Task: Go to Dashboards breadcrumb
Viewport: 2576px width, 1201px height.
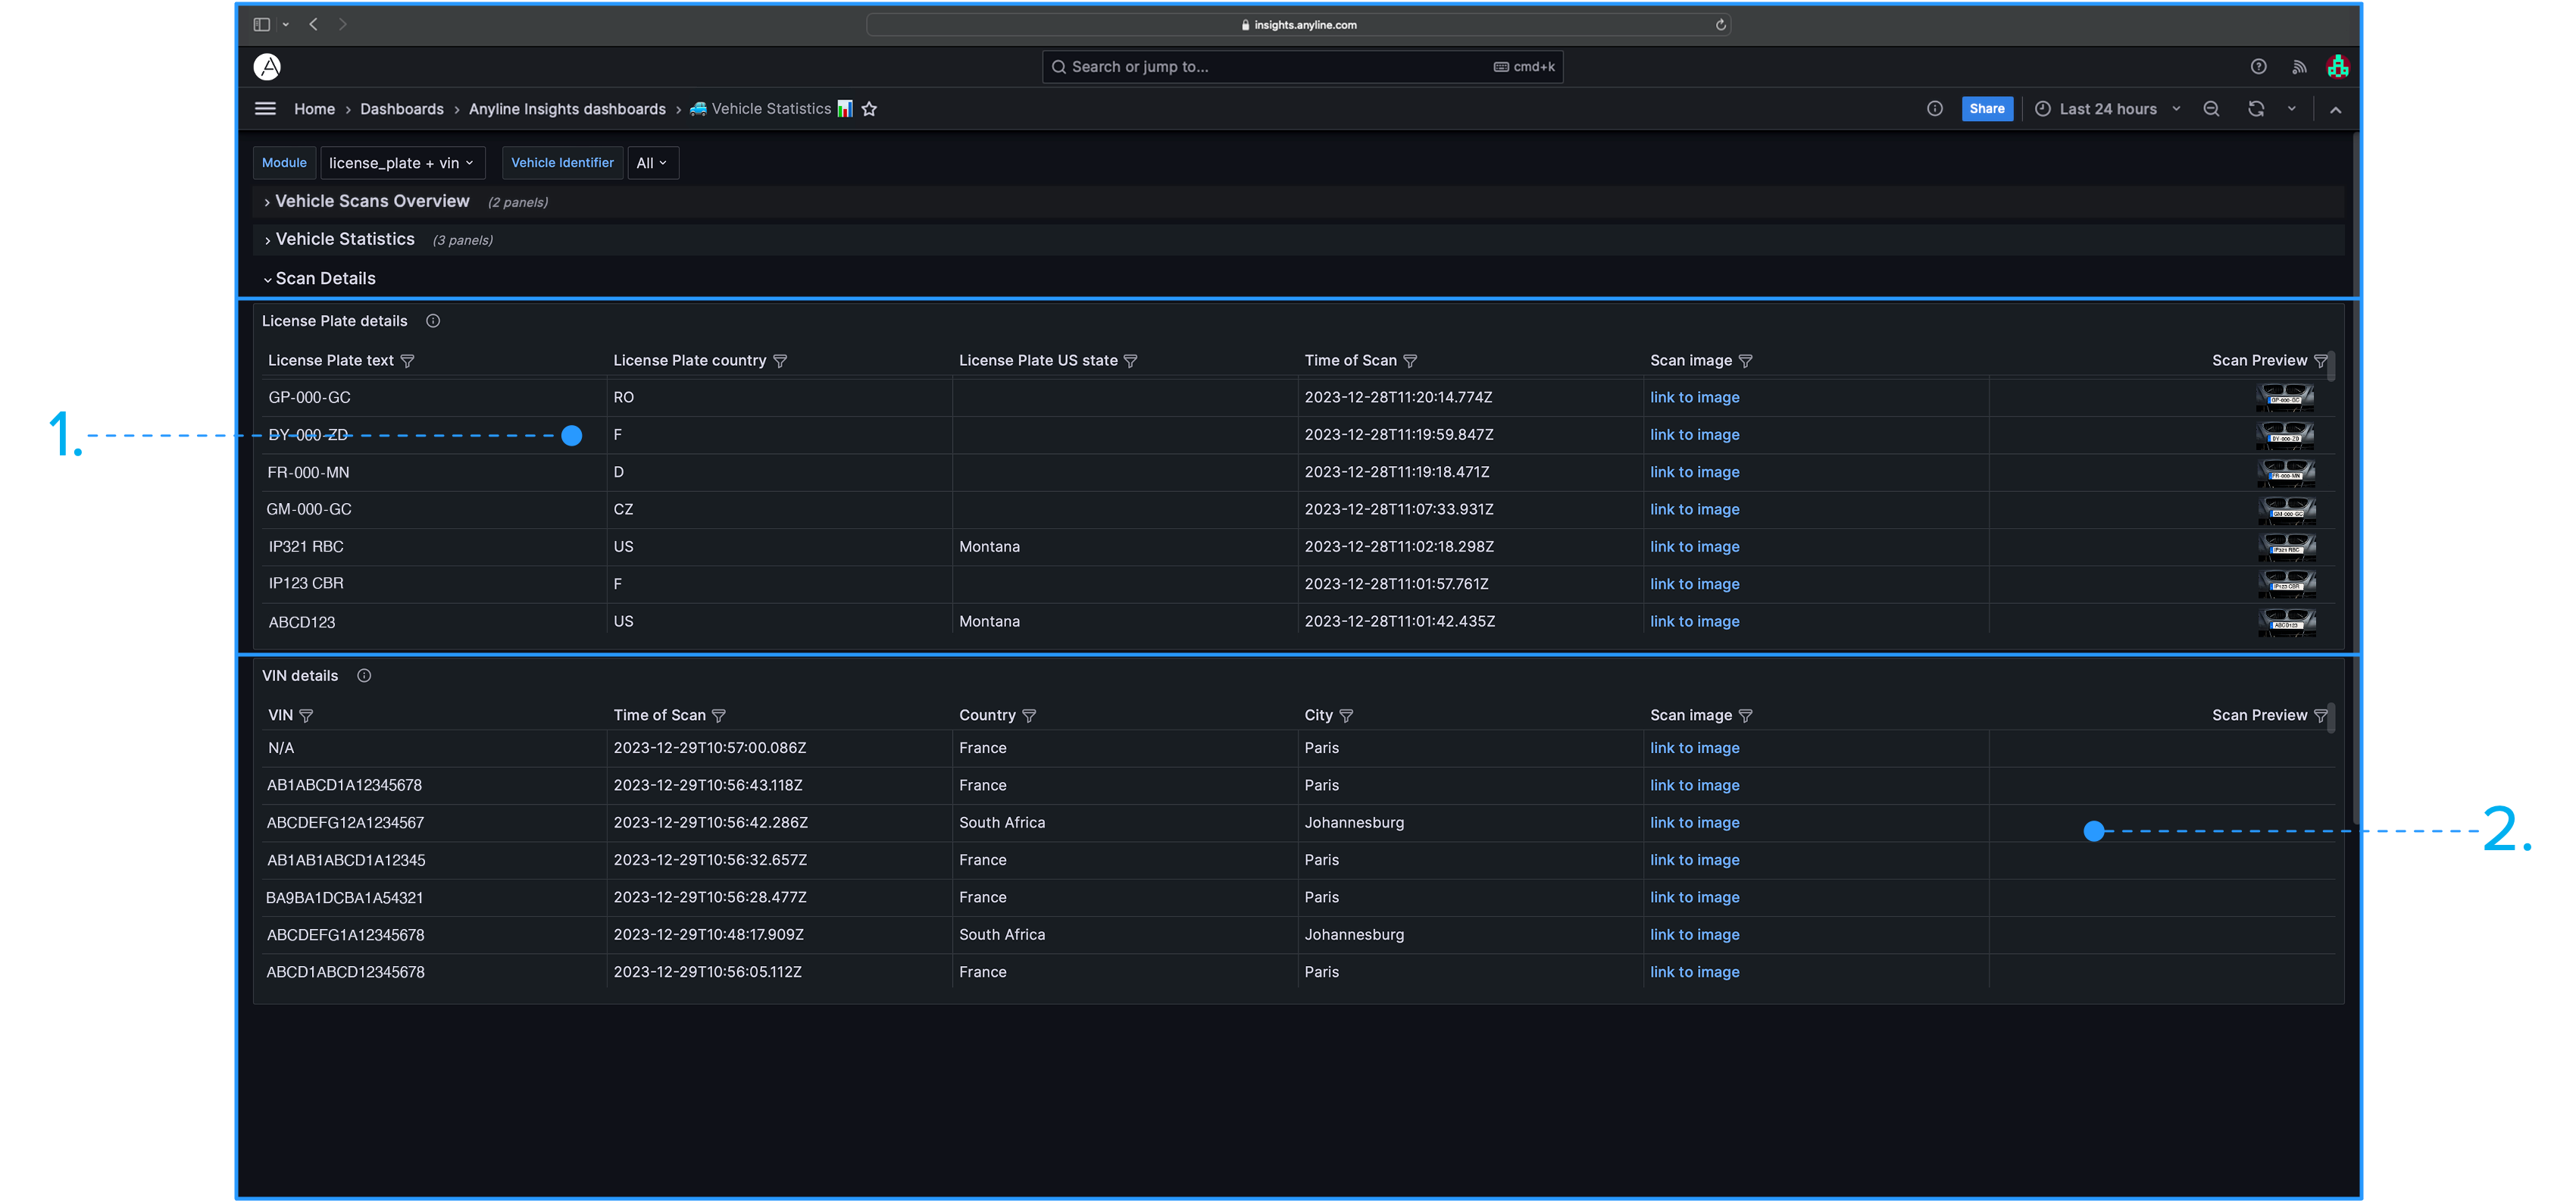Action: tap(401, 109)
